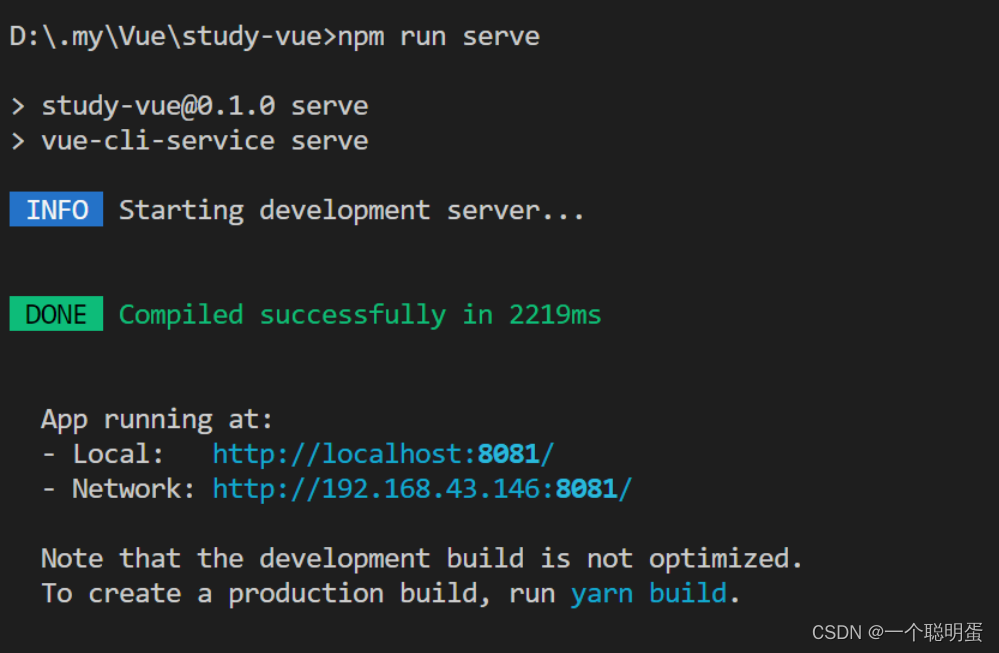Click the 'study-vue@0.1.0 serve' line
This screenshot has height=653, width=999.
pos(205,106)
